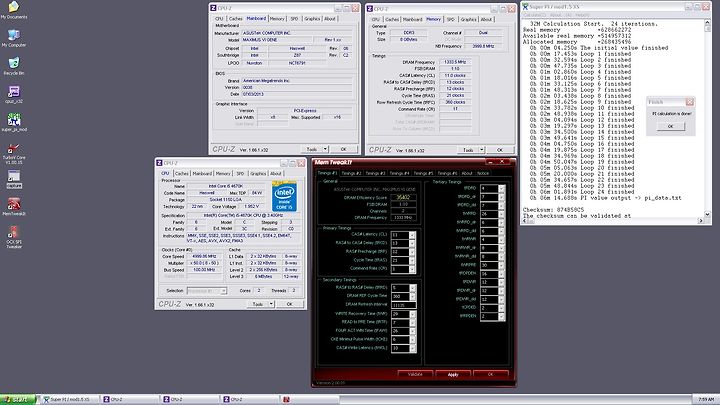Click the Super PI taskbar item

pos(69,399)
